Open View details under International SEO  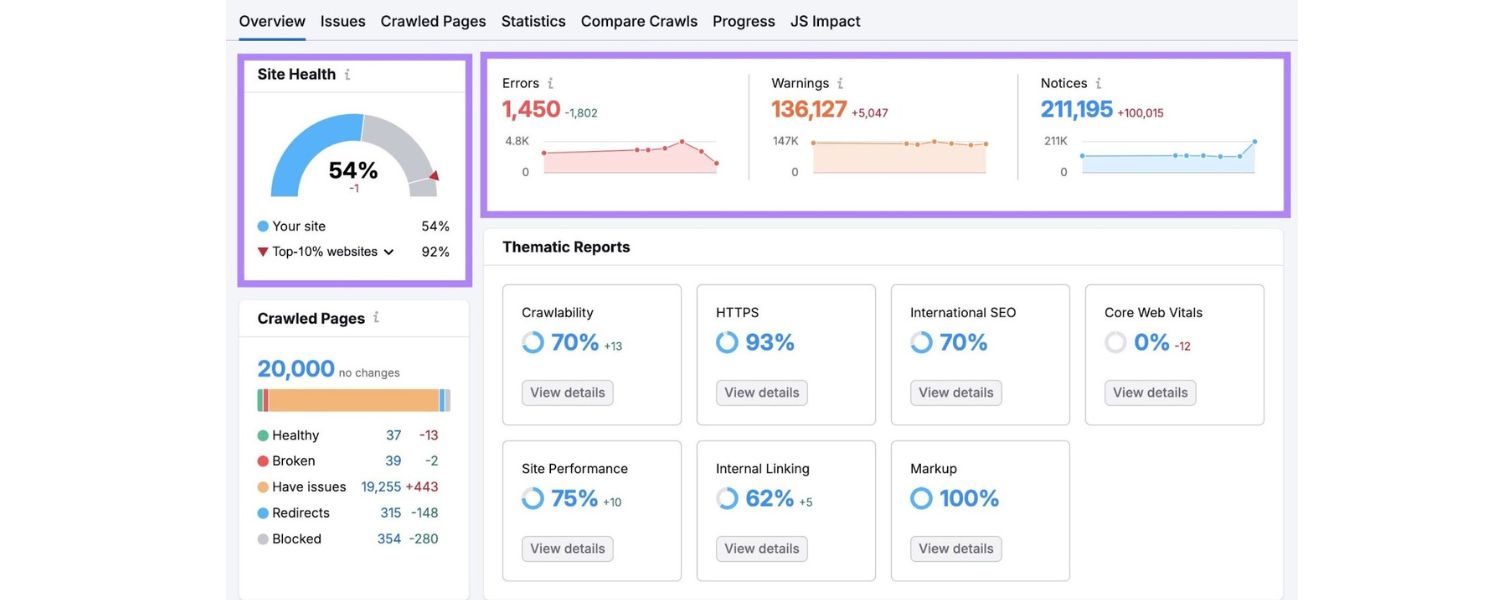956,393
